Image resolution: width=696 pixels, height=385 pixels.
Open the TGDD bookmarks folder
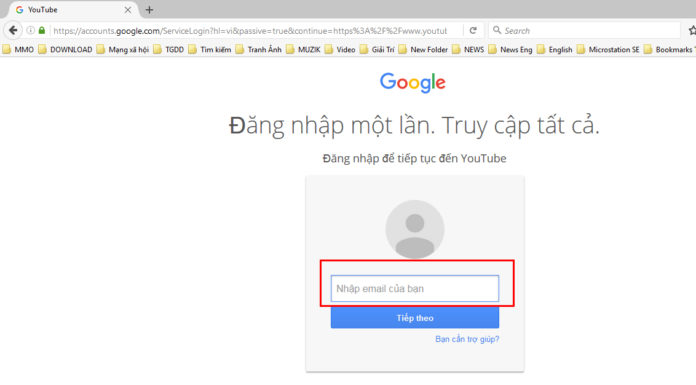tap(169, 49)
